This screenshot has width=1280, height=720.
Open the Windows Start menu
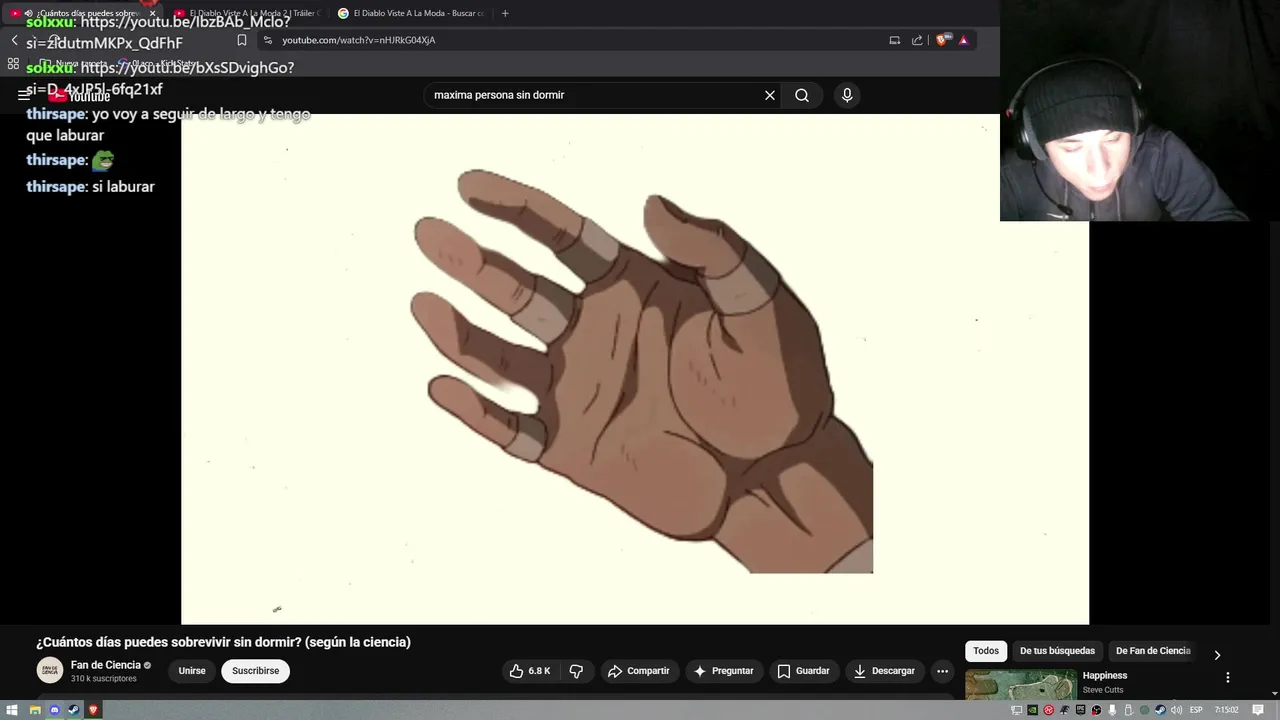tap(12, 710)
